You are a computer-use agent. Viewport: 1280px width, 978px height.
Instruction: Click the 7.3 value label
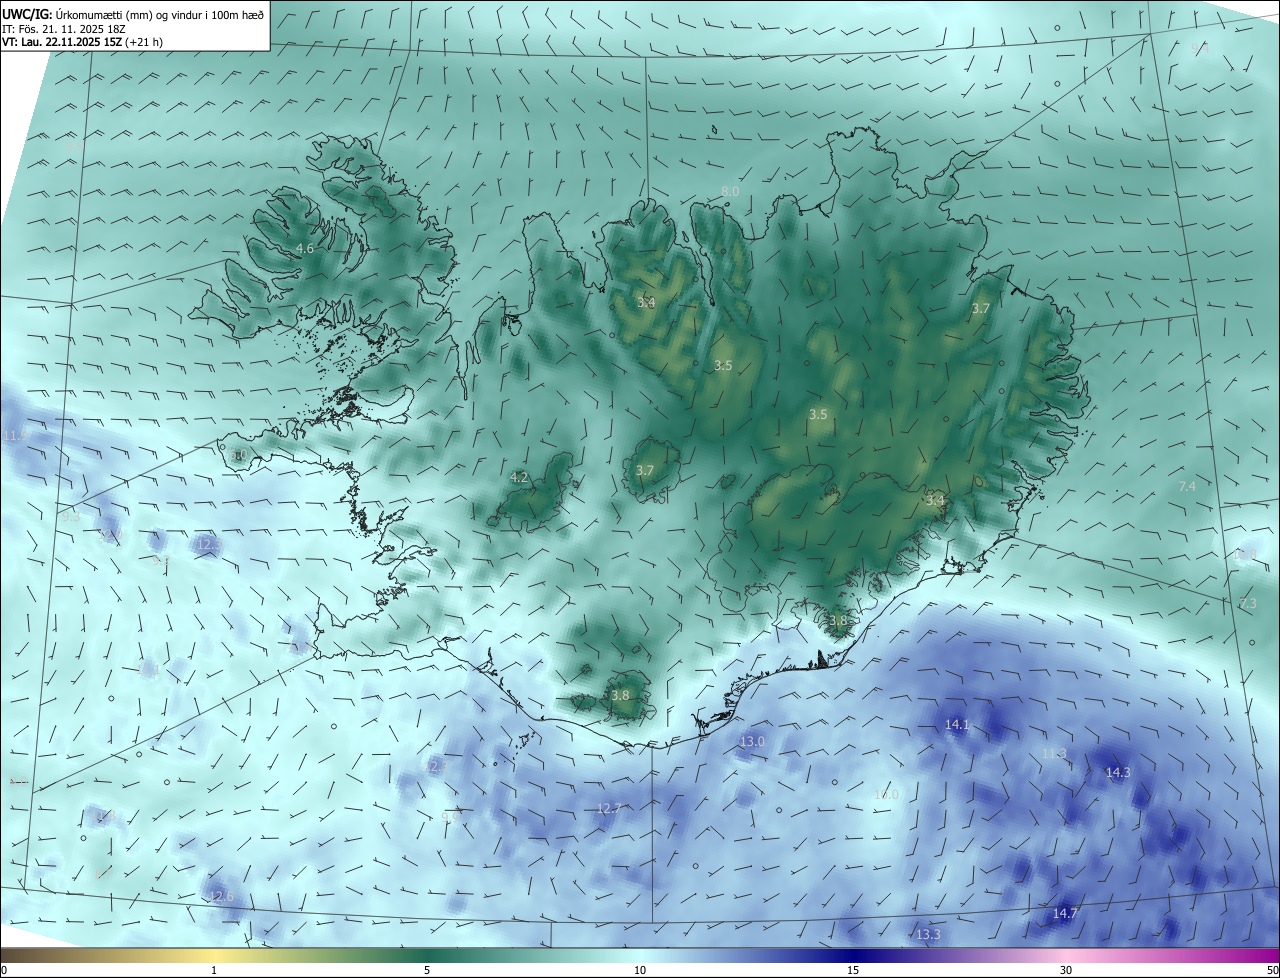[x=1247, y=603]
